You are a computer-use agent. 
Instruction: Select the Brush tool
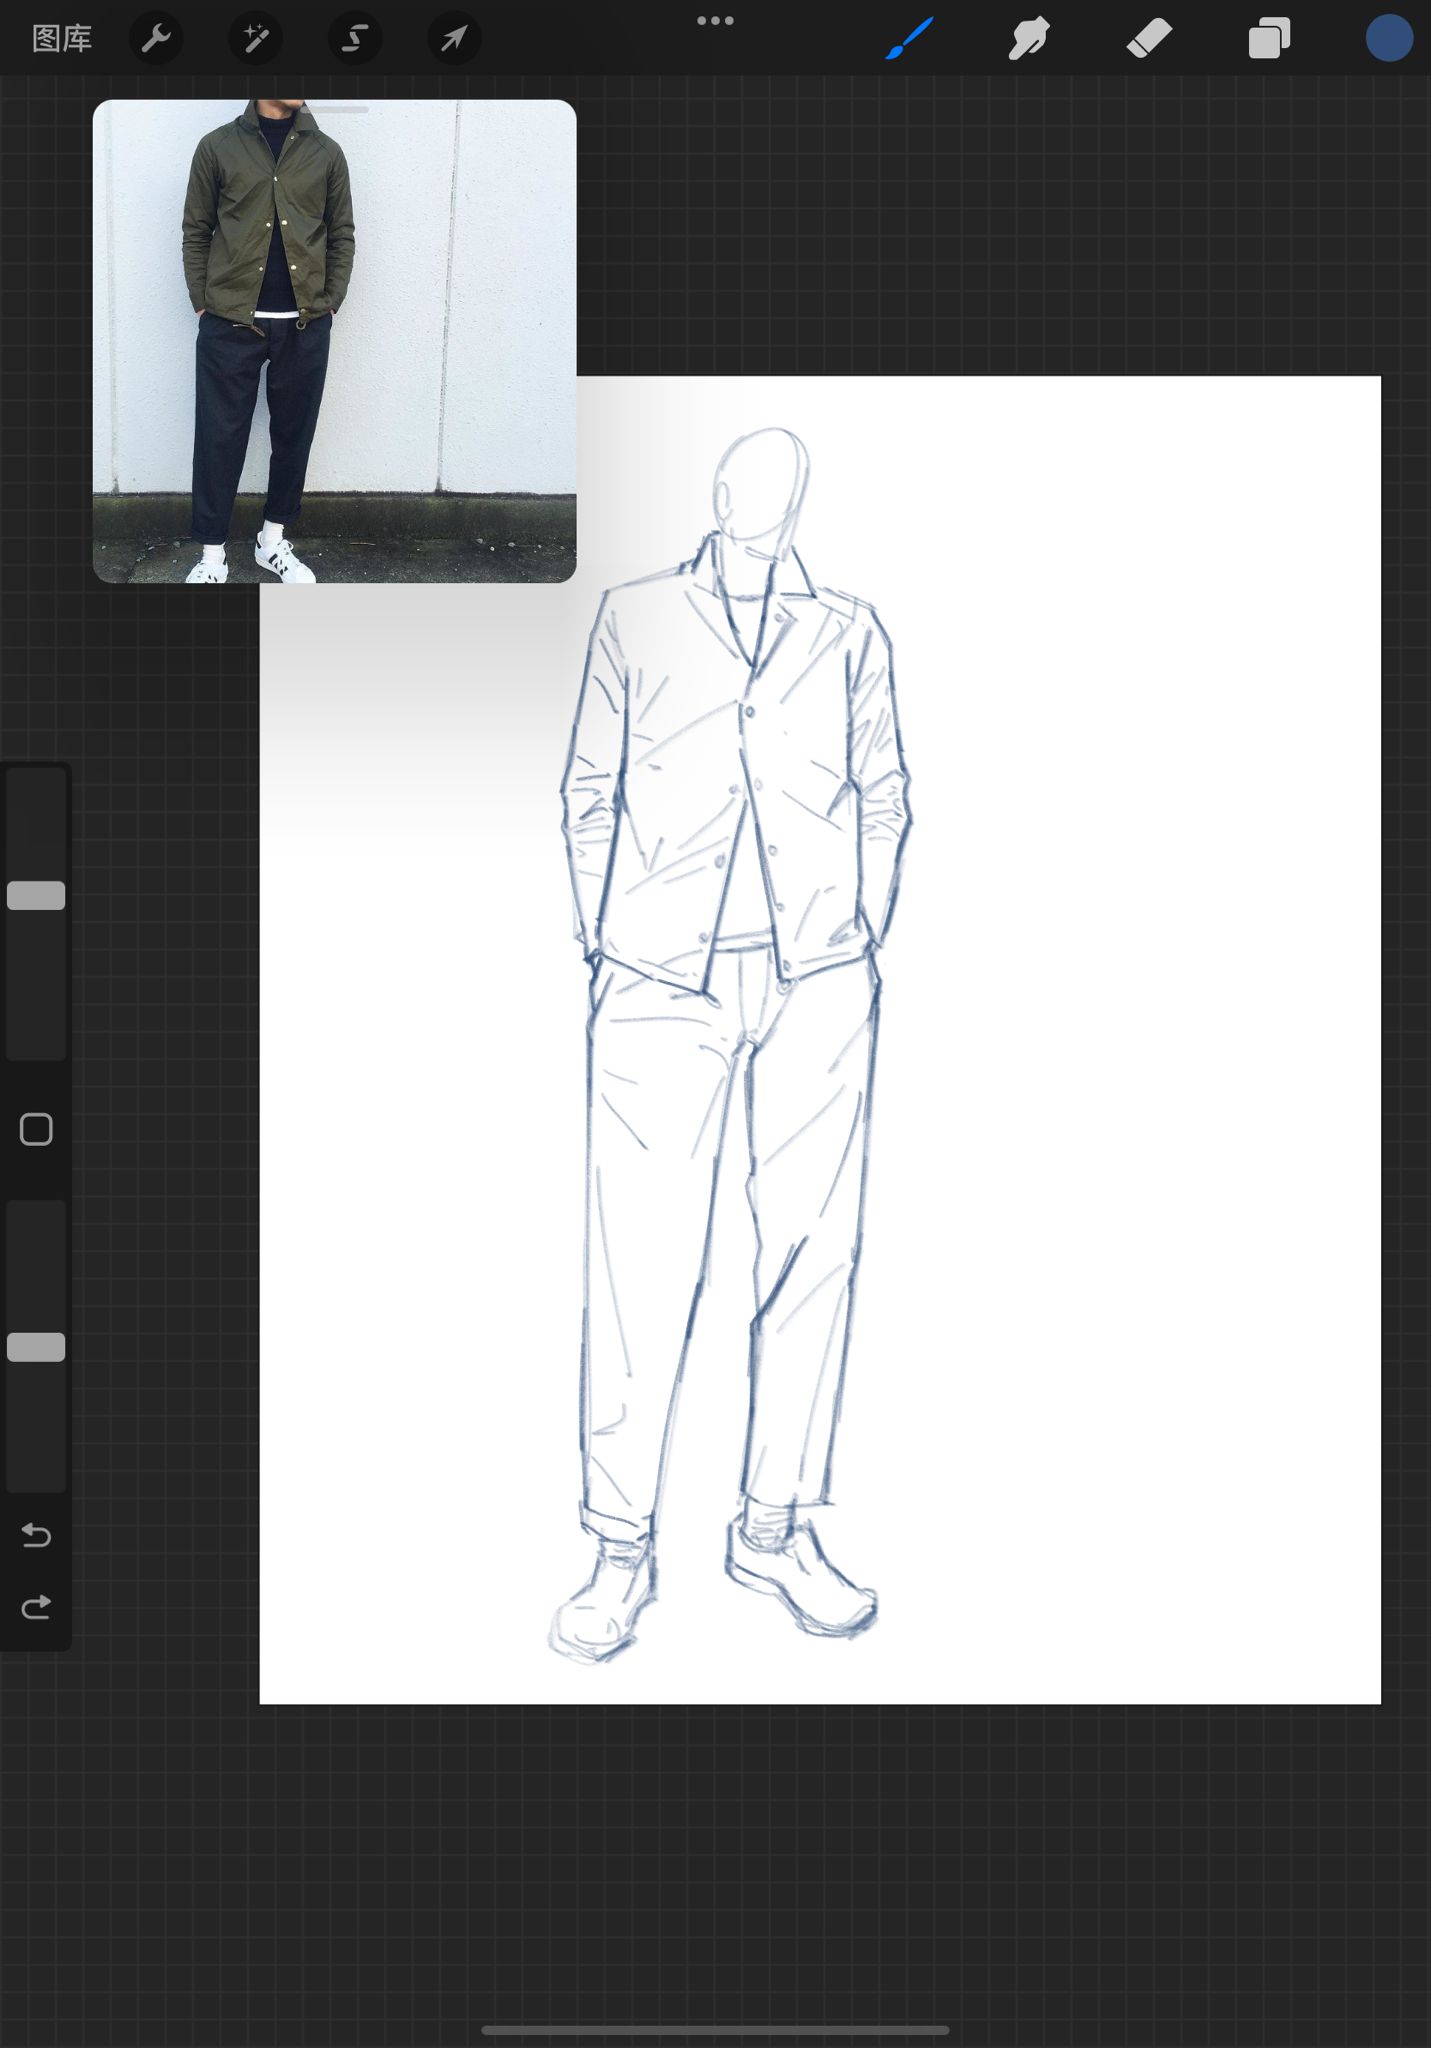(x=909, y=39)
